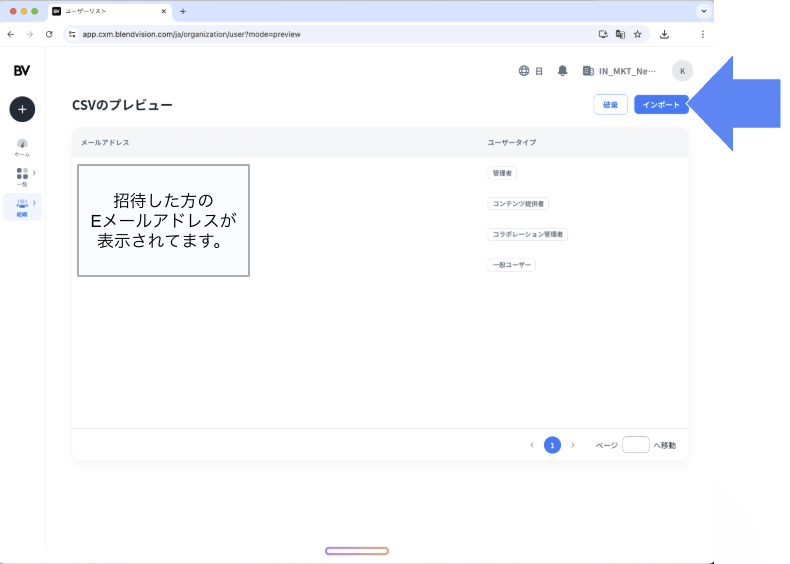
Task: Open the notifications bell
Action: coord(562,71)
